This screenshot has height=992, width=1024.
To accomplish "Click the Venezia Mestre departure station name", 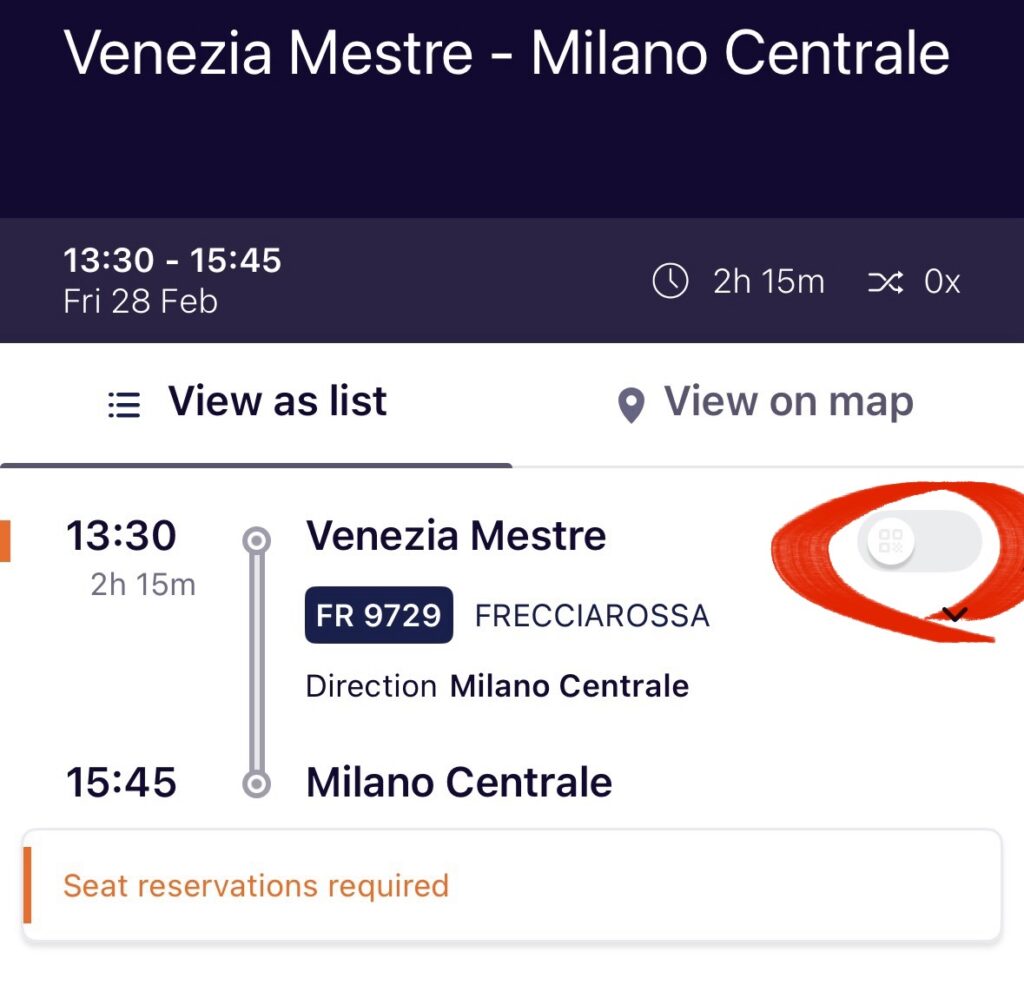I will tap(456, 537).
